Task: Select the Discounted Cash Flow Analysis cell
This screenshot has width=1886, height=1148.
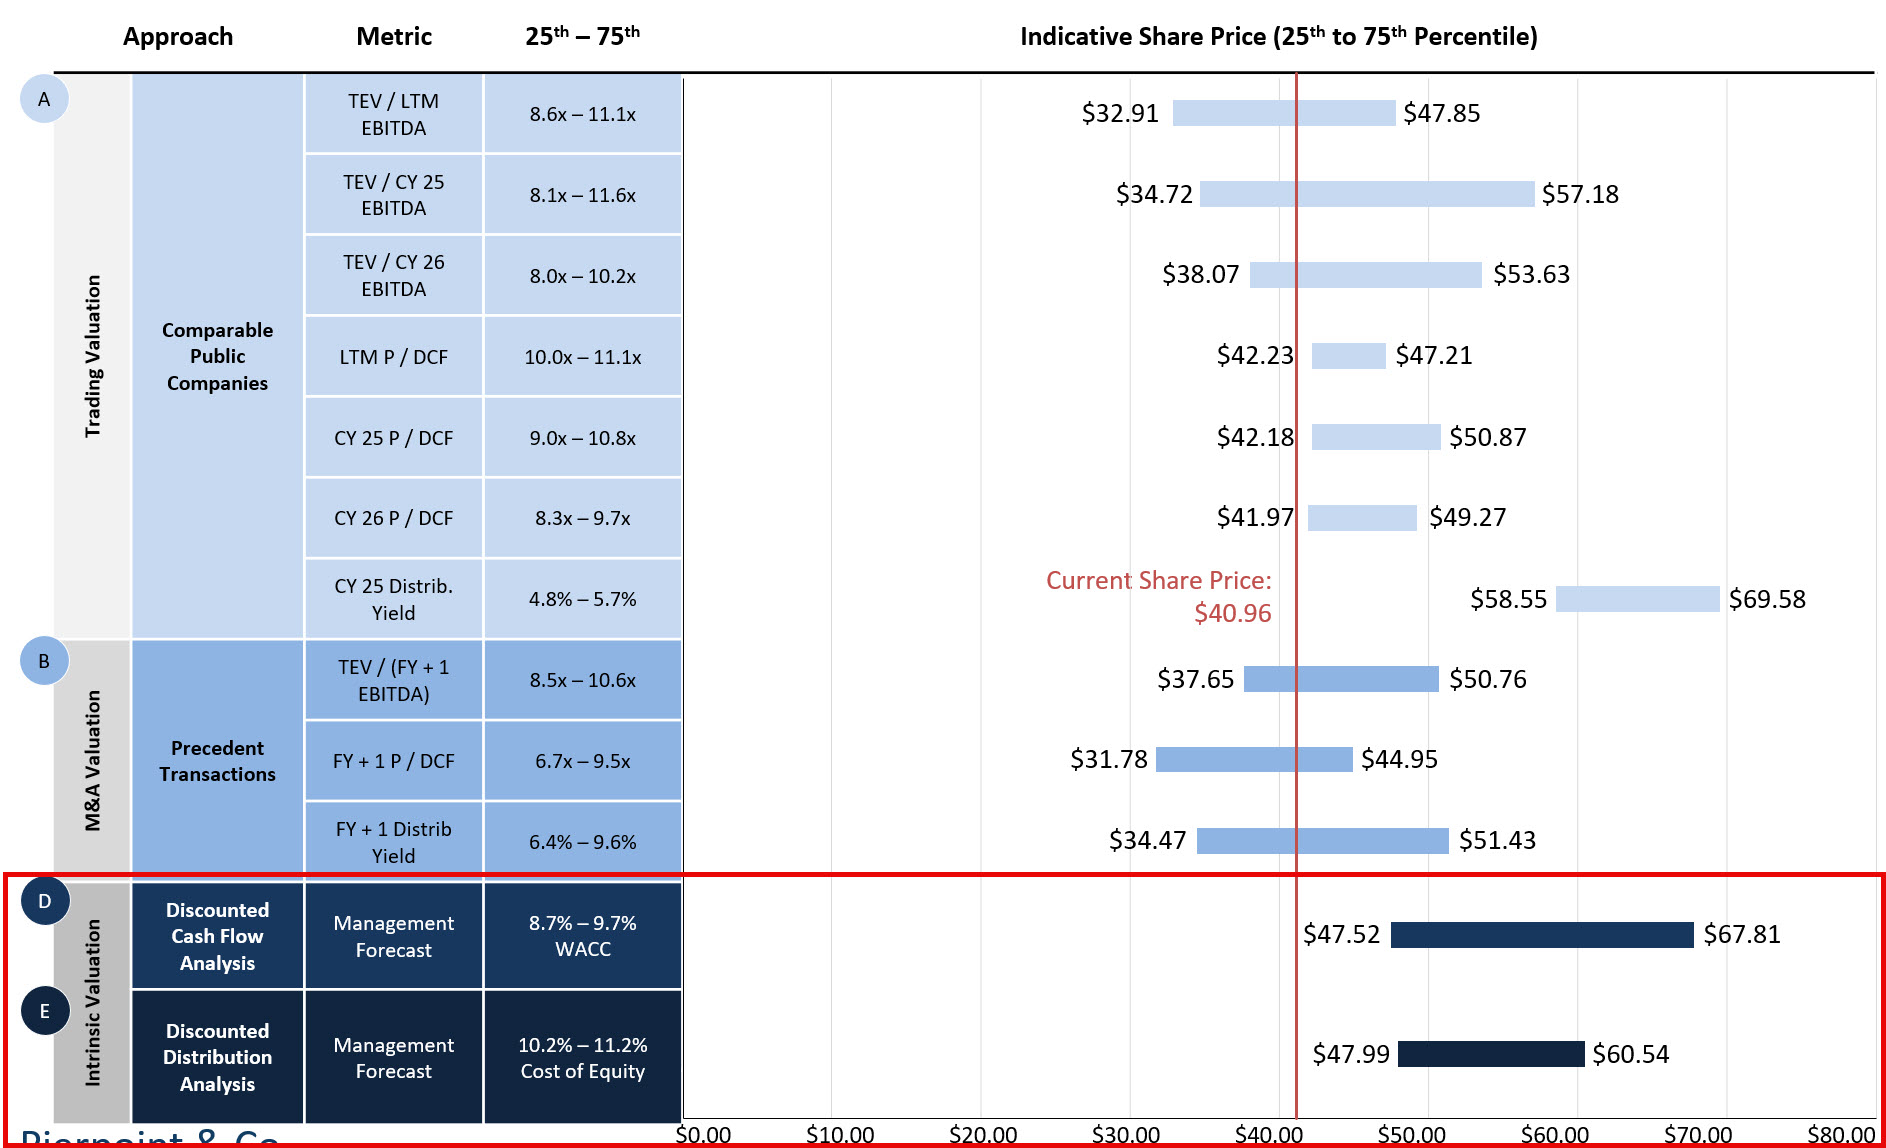Action: pos(217,936)
